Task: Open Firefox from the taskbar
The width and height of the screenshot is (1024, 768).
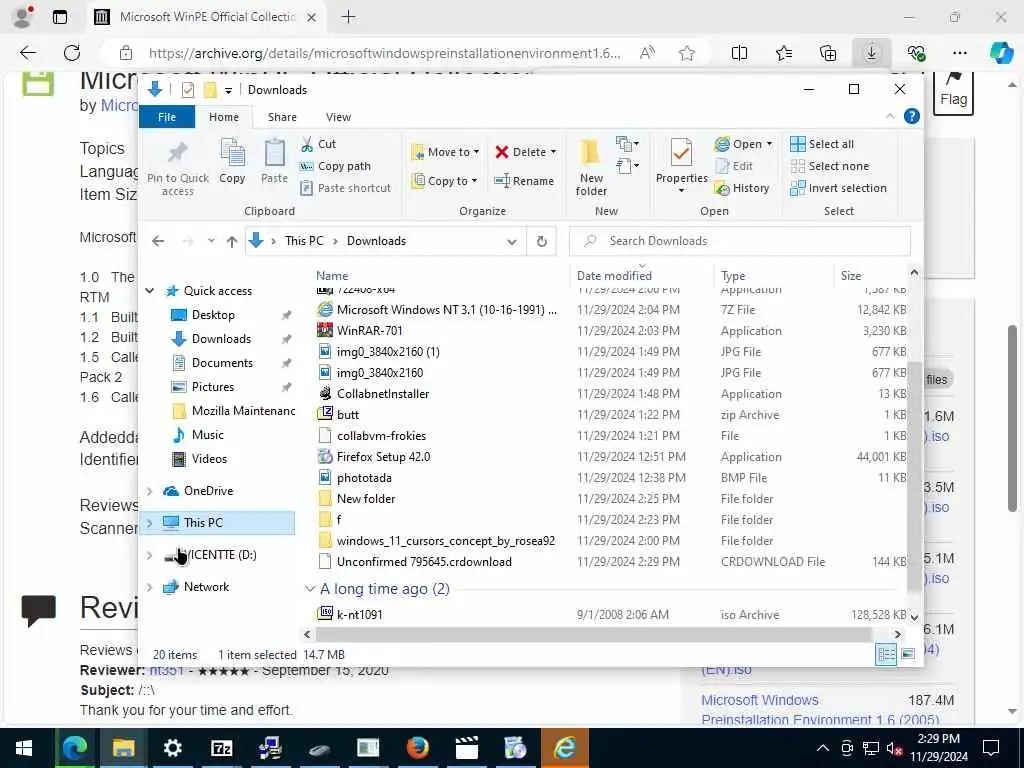Action: 417,748
